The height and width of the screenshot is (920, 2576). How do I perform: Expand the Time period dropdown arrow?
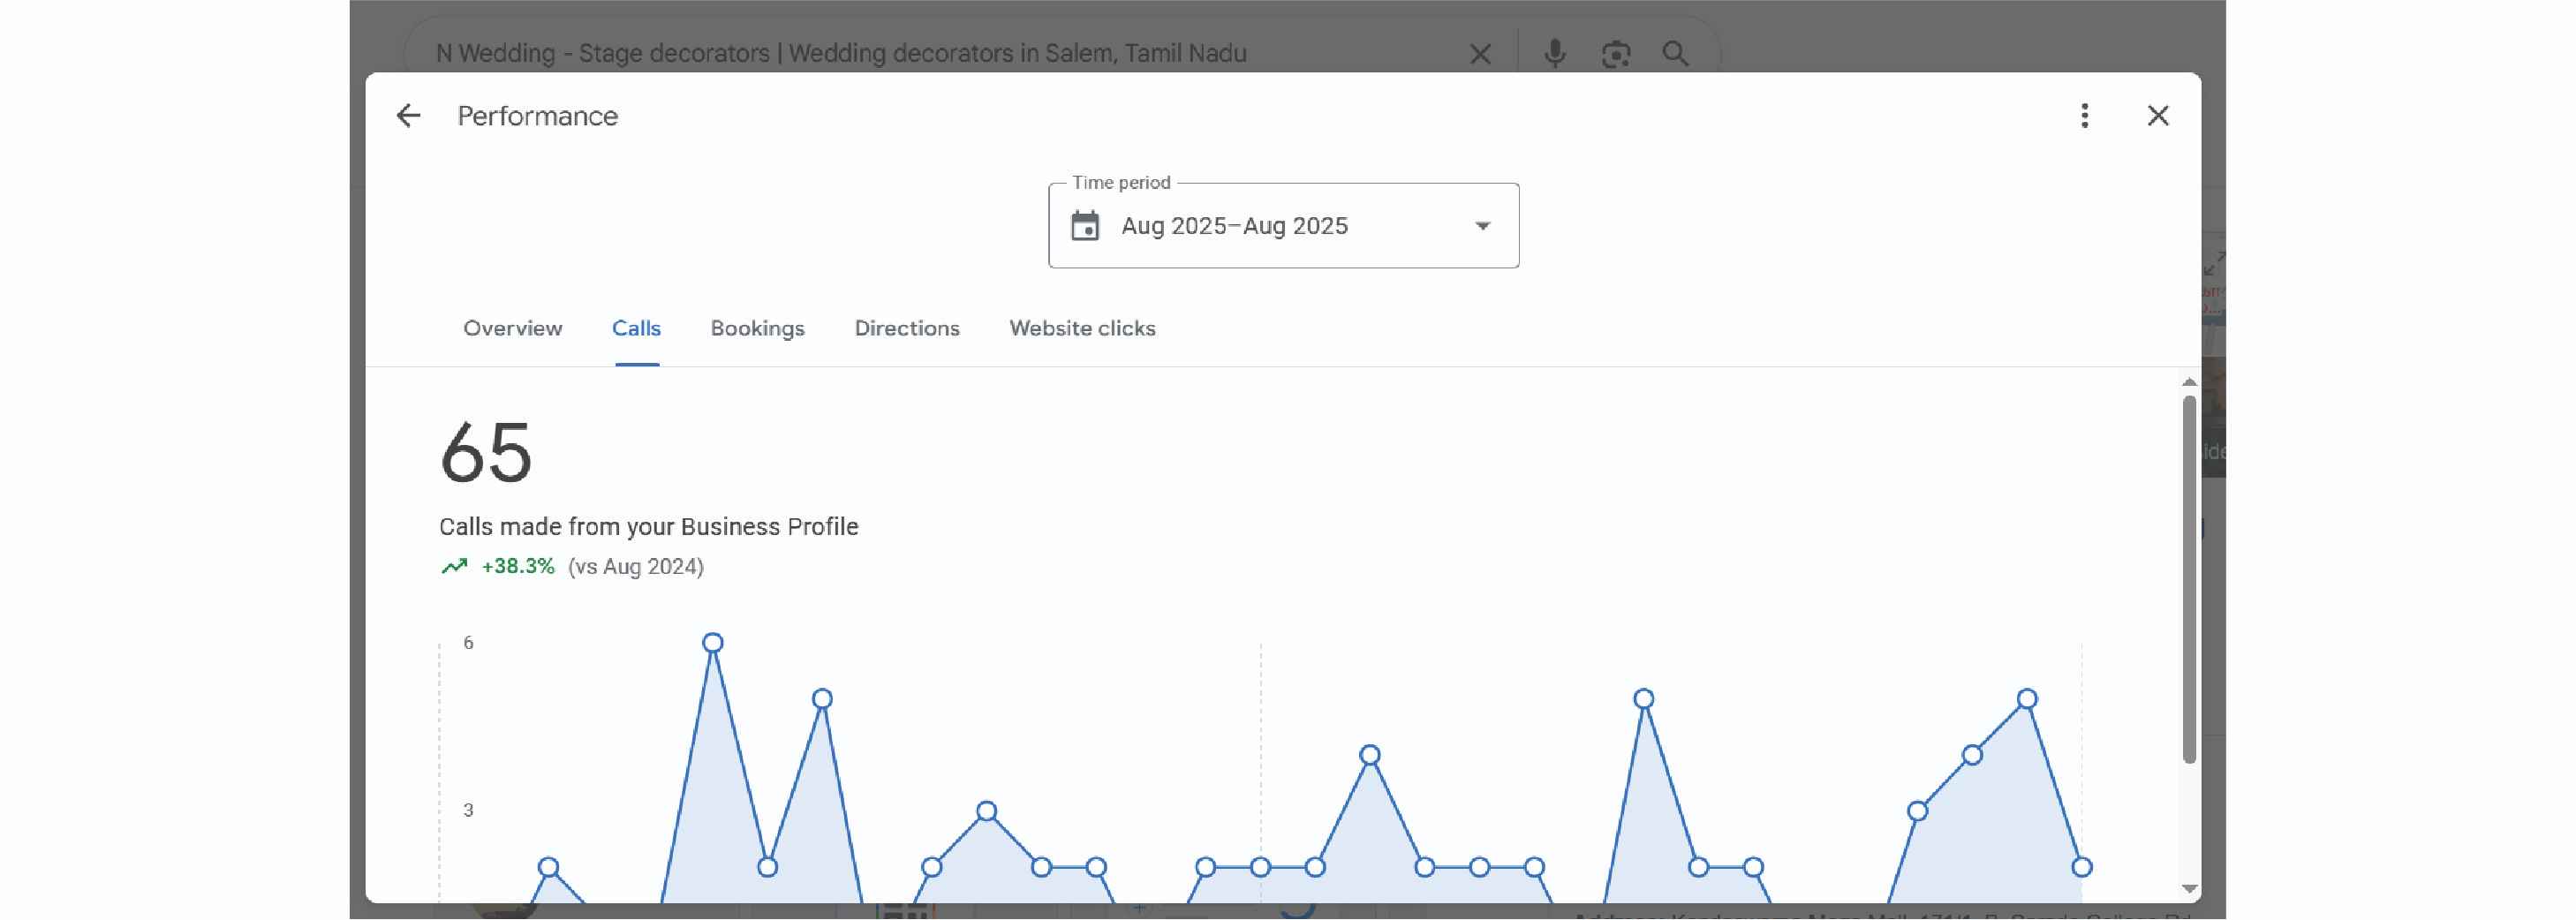click(1482, 226)
